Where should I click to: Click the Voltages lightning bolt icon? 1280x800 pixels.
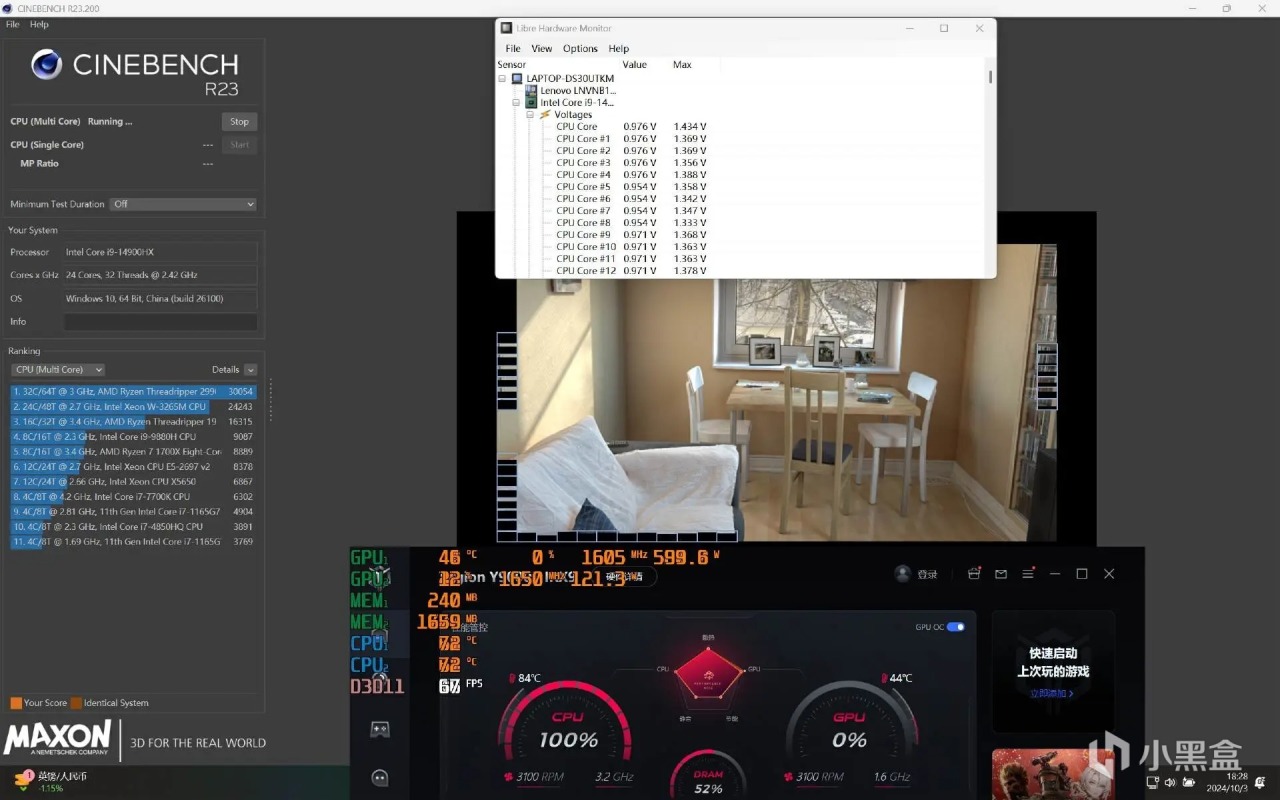(x=545, y=114)
